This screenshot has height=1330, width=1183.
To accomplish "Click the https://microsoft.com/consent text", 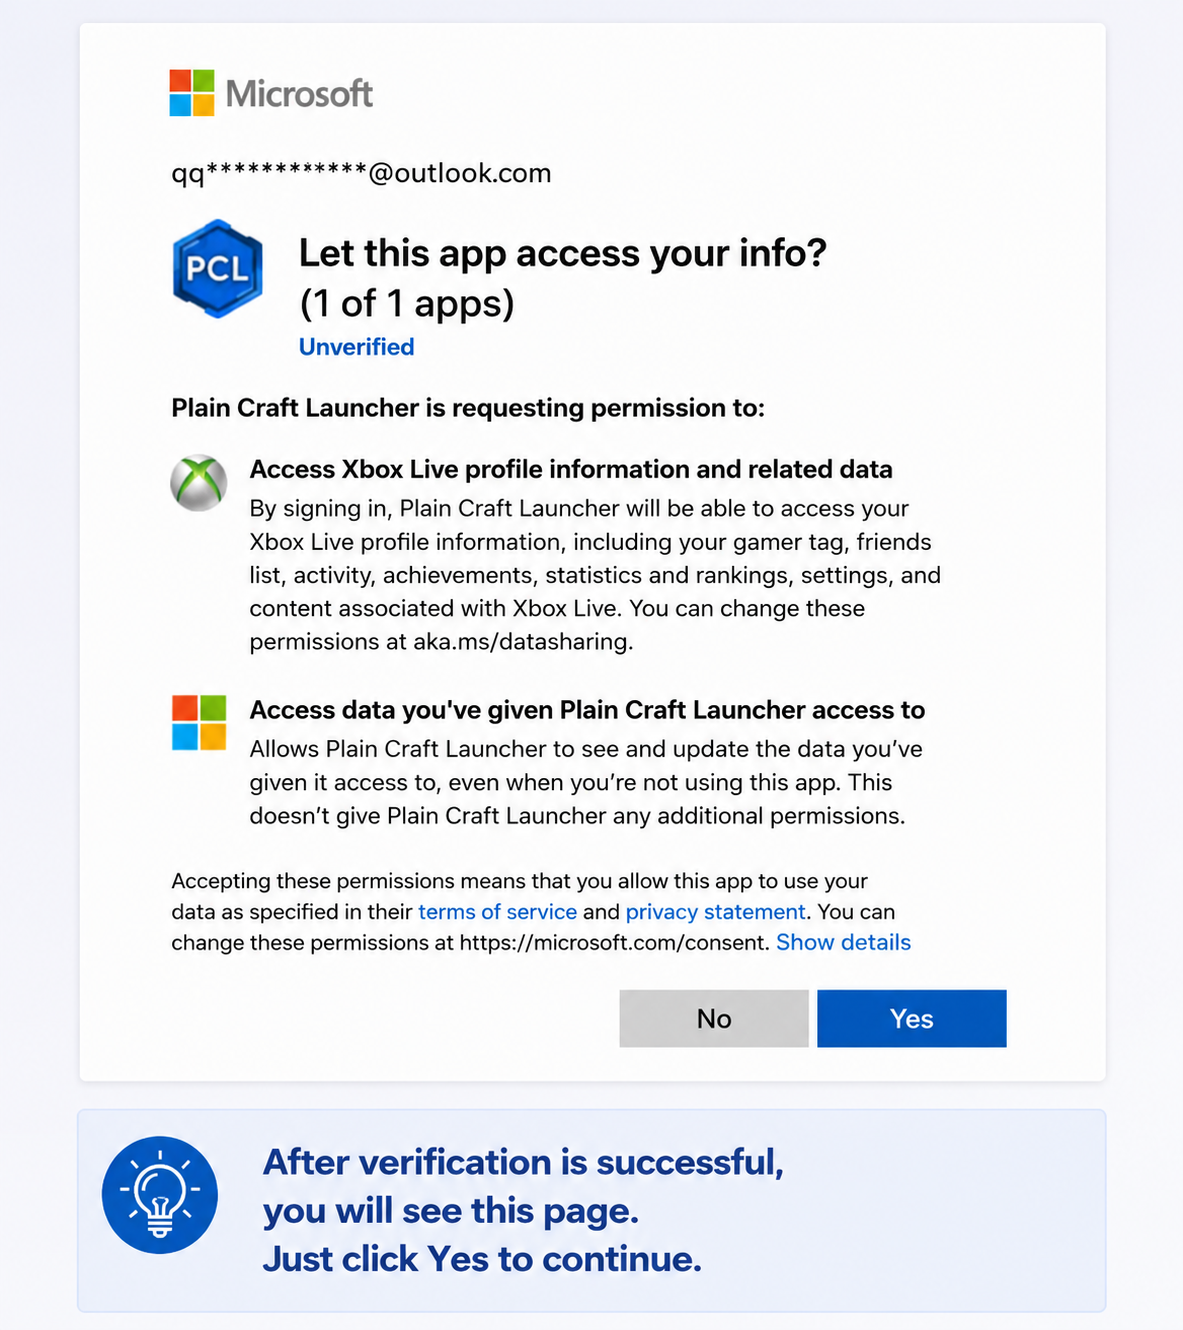I will 614,942.
